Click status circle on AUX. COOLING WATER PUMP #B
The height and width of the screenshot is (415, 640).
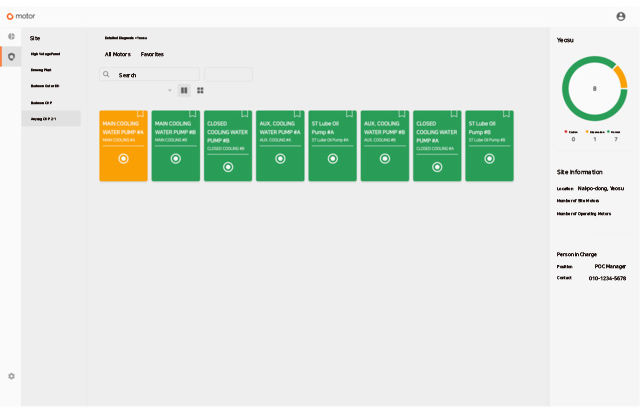click(385, 158)
